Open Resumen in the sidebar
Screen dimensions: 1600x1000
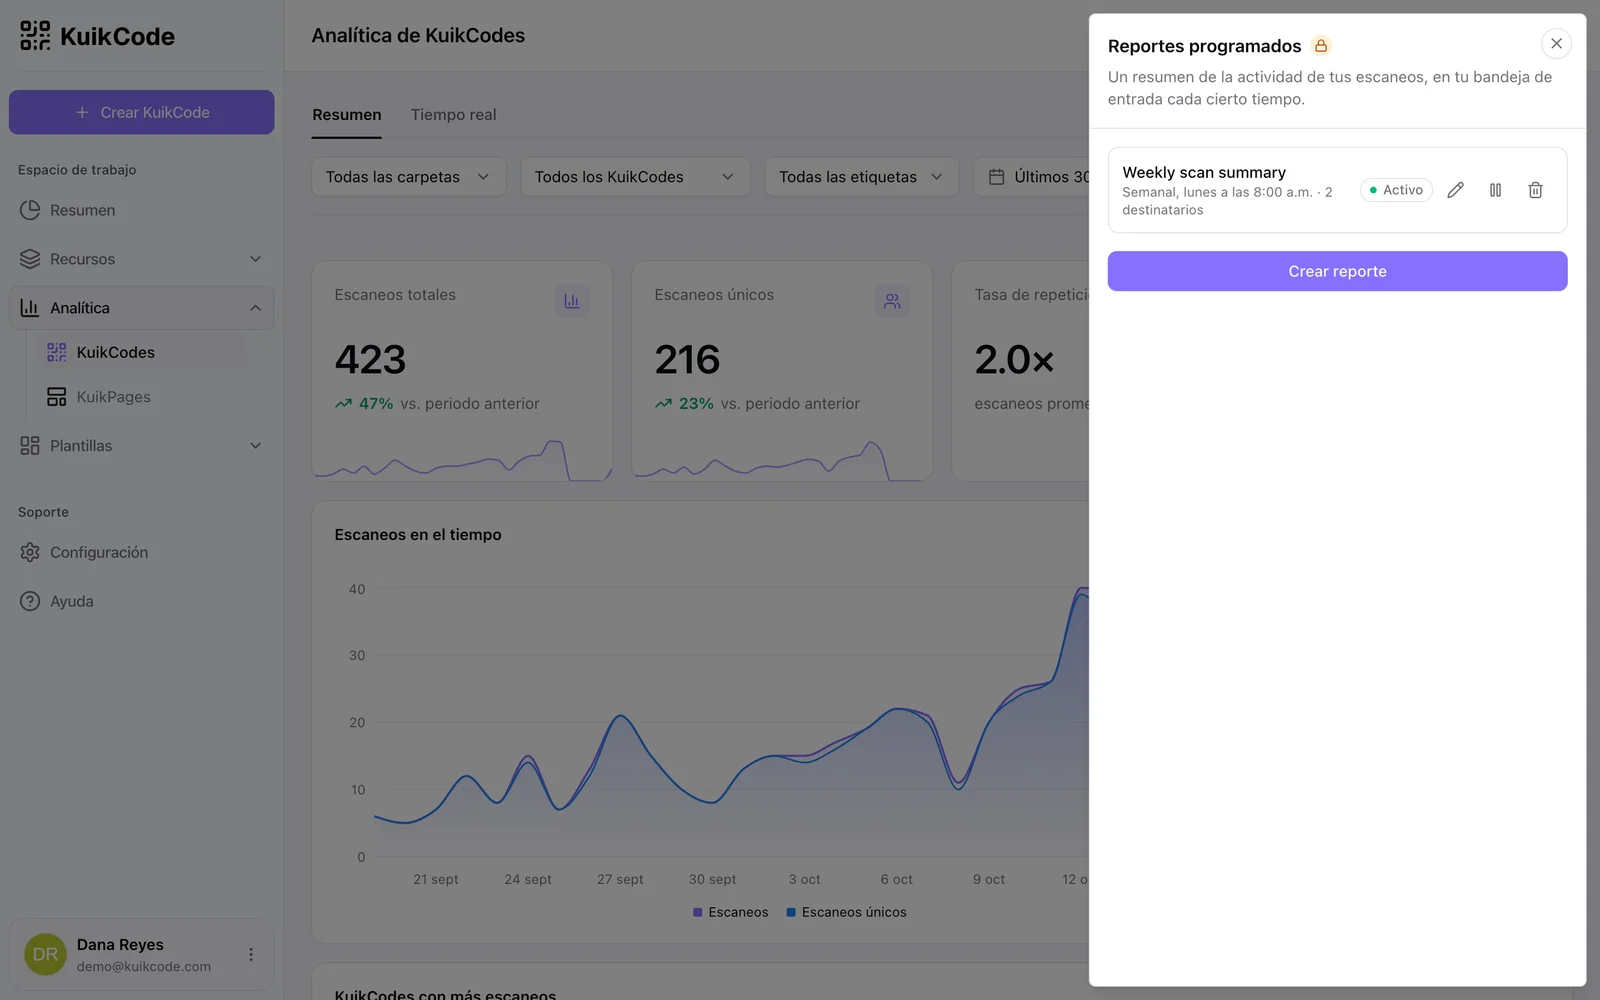coord(142,210)
